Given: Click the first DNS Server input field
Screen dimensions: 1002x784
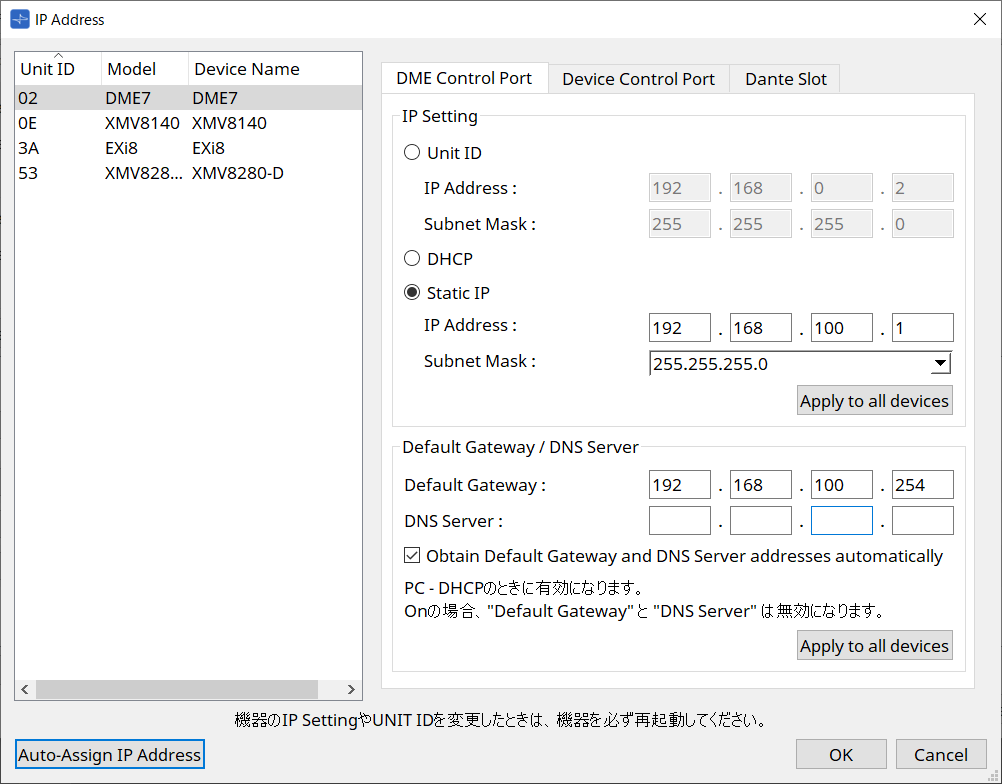Looking at the screenshot, I should [679, 520].
